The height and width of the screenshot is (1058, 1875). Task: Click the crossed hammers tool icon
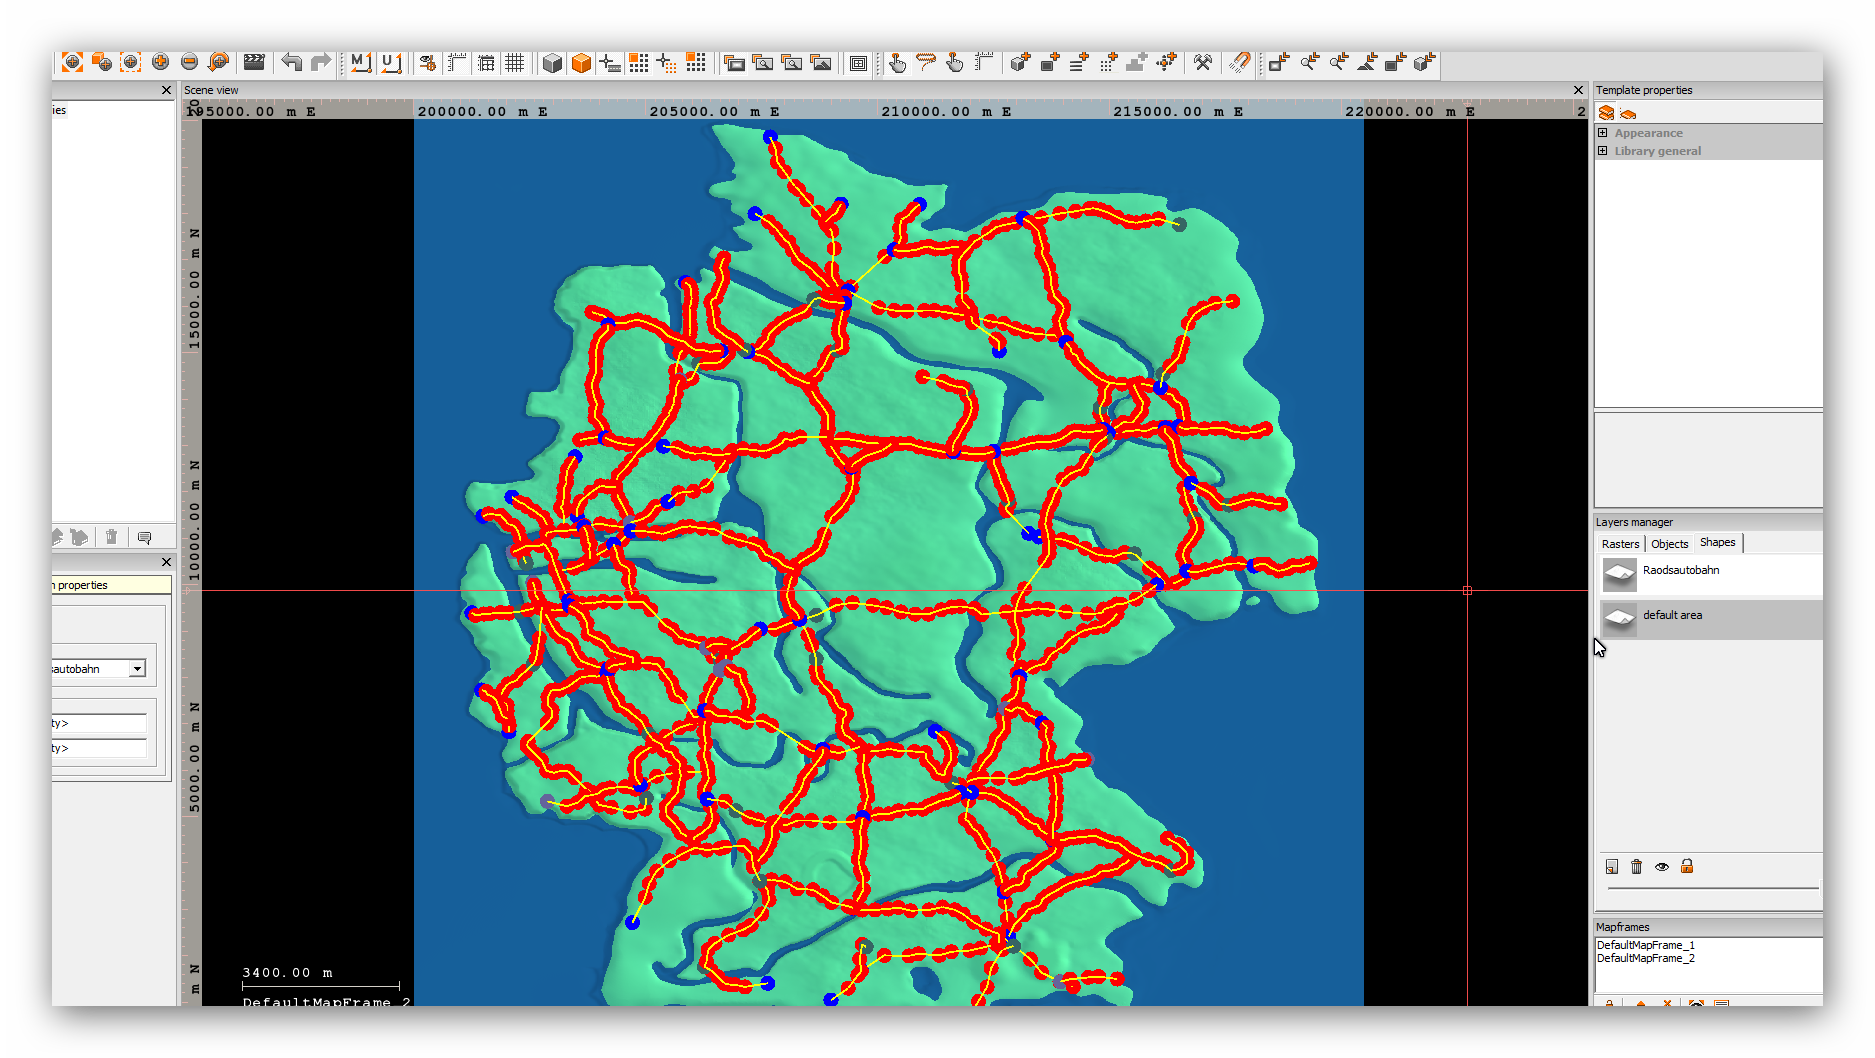click(x=1203, y=63)
